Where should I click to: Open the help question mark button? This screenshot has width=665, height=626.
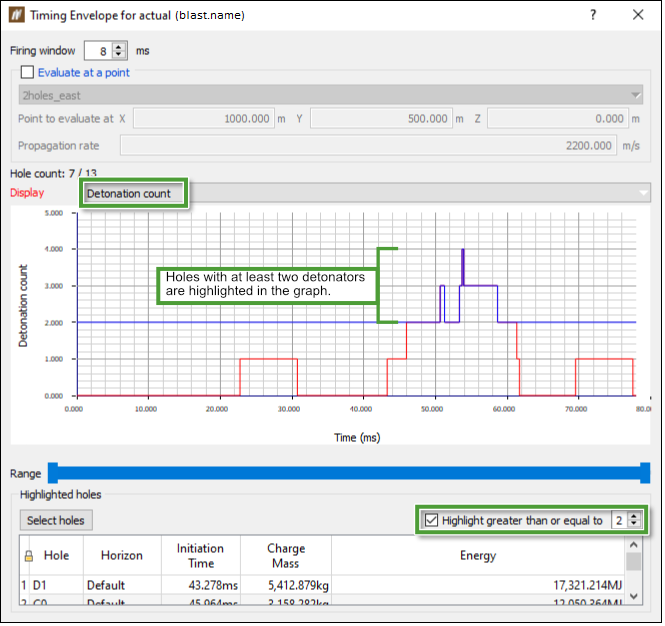[x=593, y=15]
